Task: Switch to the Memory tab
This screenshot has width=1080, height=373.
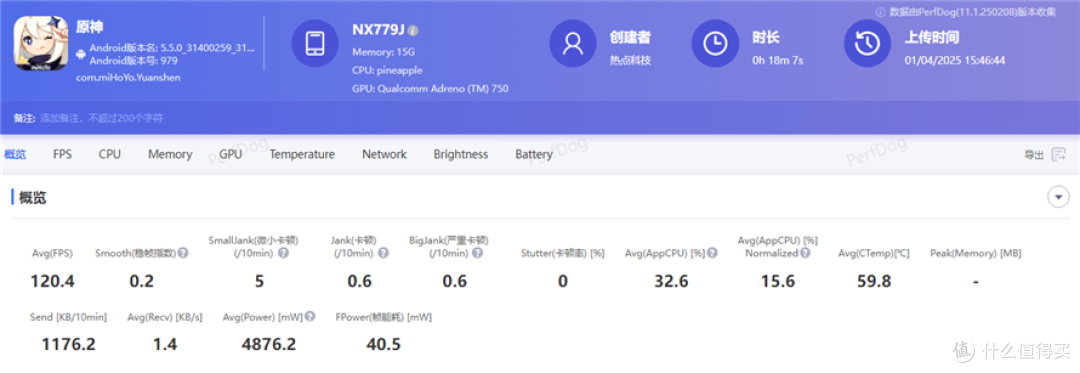Action: click(x=170, y=154)
